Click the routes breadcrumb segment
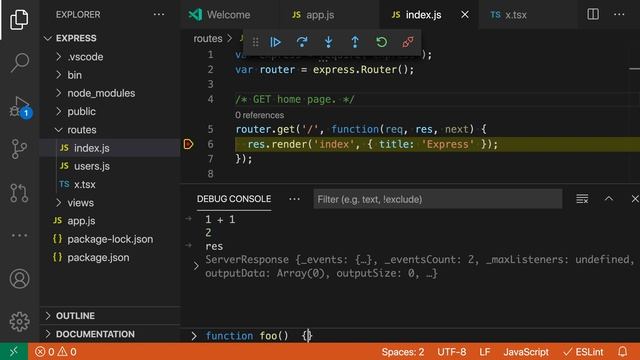Screen dimensions: 640x360 pos(208,39)
